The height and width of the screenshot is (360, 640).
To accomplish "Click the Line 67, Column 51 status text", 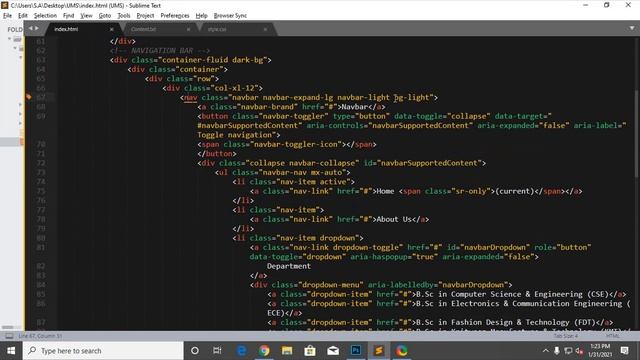I will (40, 336).
